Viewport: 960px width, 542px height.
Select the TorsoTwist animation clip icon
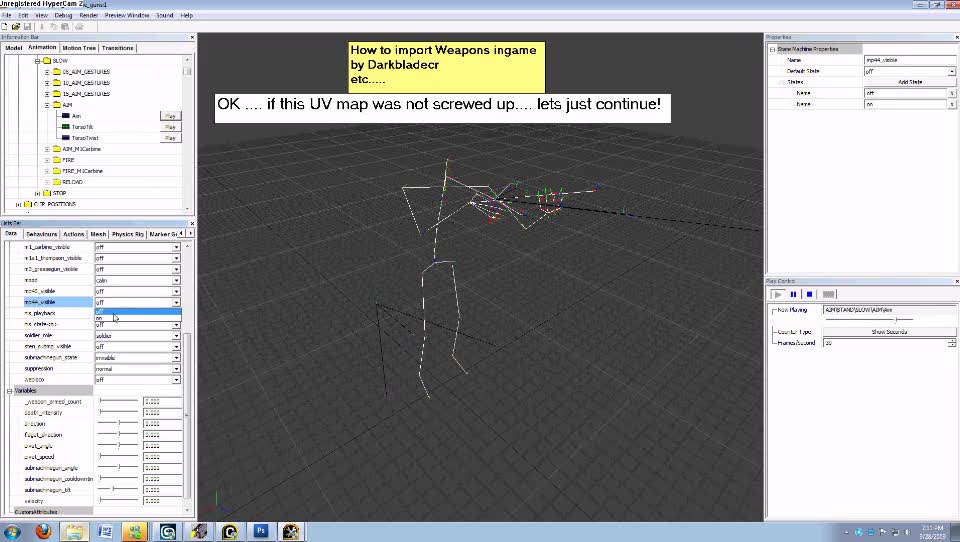coord(66,138)
